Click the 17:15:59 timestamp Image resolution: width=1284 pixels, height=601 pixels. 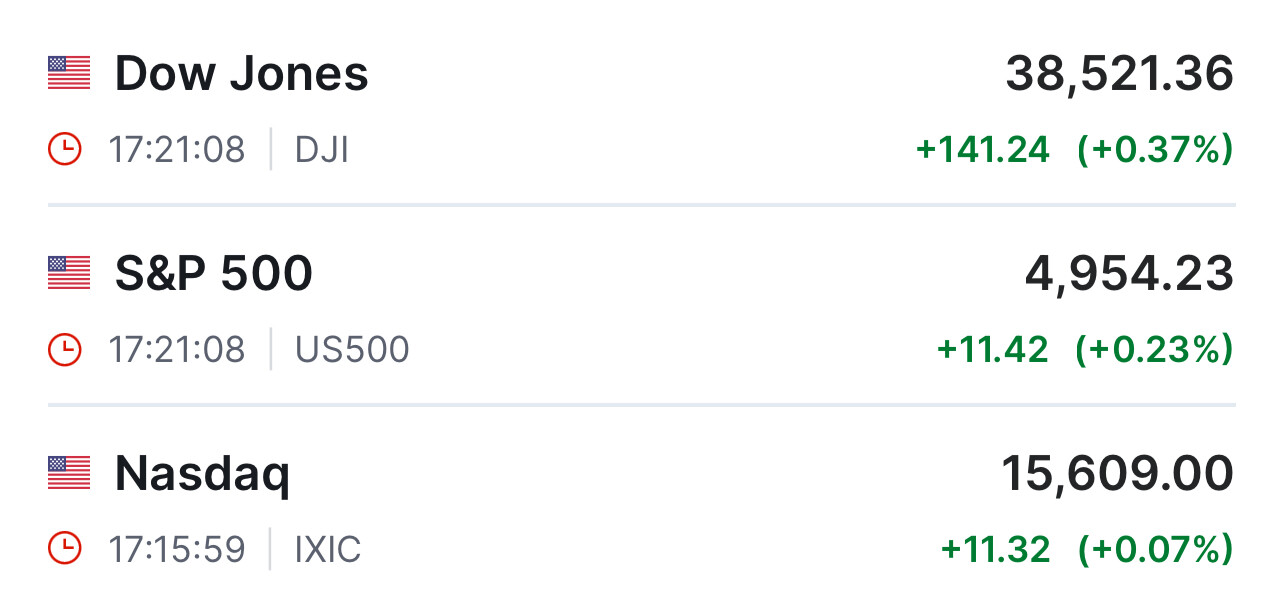coord(177,549)
